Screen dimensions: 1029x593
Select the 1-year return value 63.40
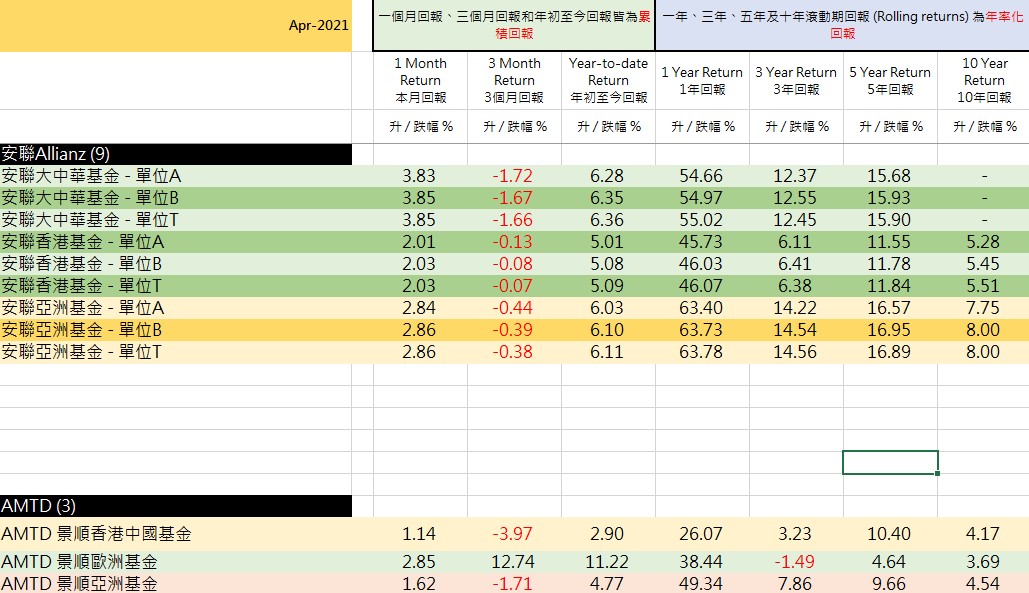[x=701, y=308]
